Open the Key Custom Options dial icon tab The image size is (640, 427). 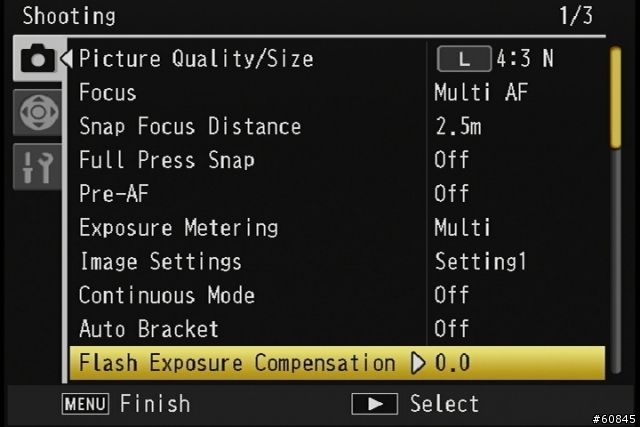point(38,112)
